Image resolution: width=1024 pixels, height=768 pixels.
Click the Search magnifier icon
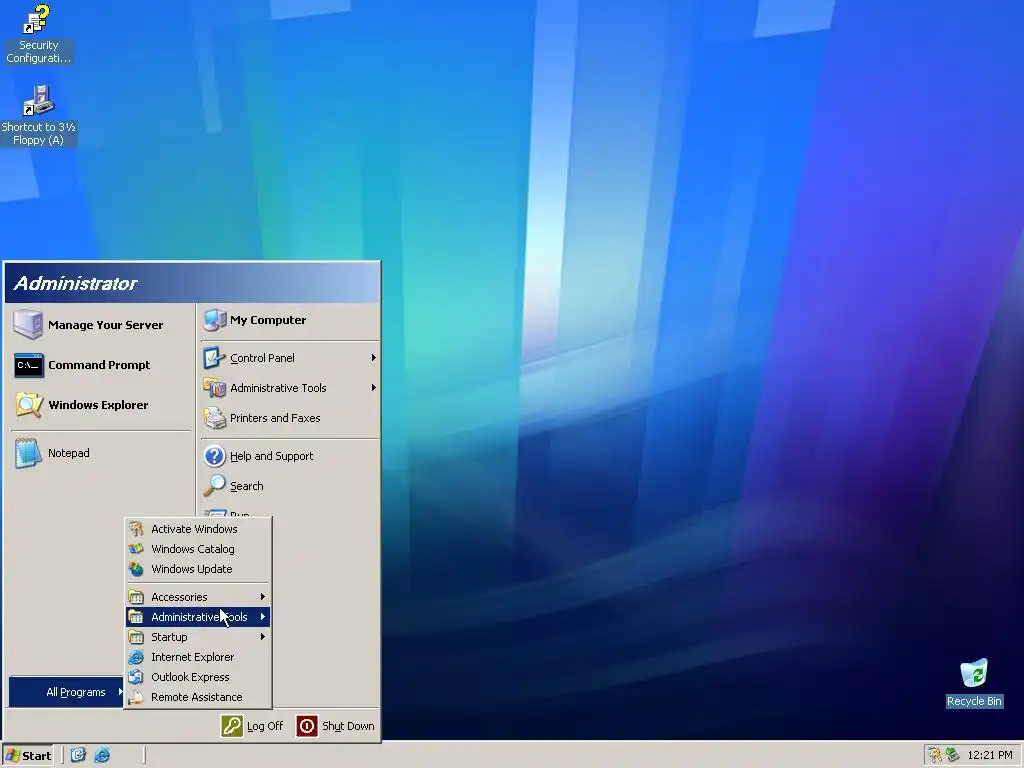[x=214, y=486]
